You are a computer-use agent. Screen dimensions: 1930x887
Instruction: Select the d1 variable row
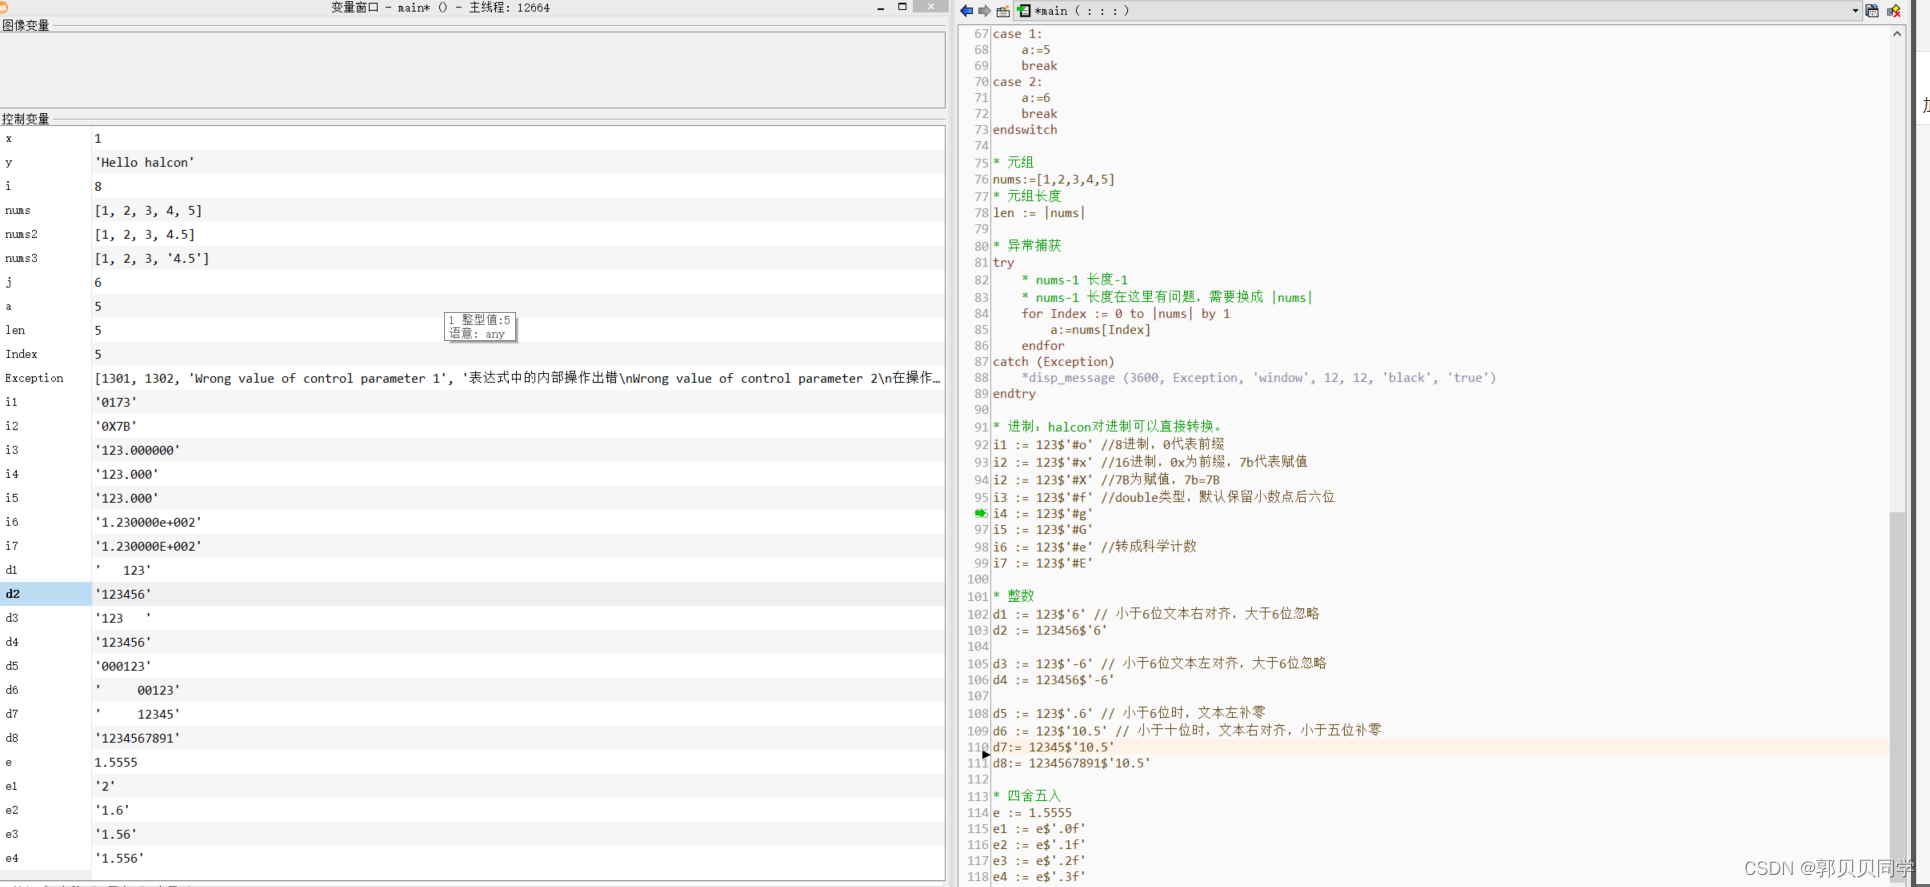pos(472,570)
